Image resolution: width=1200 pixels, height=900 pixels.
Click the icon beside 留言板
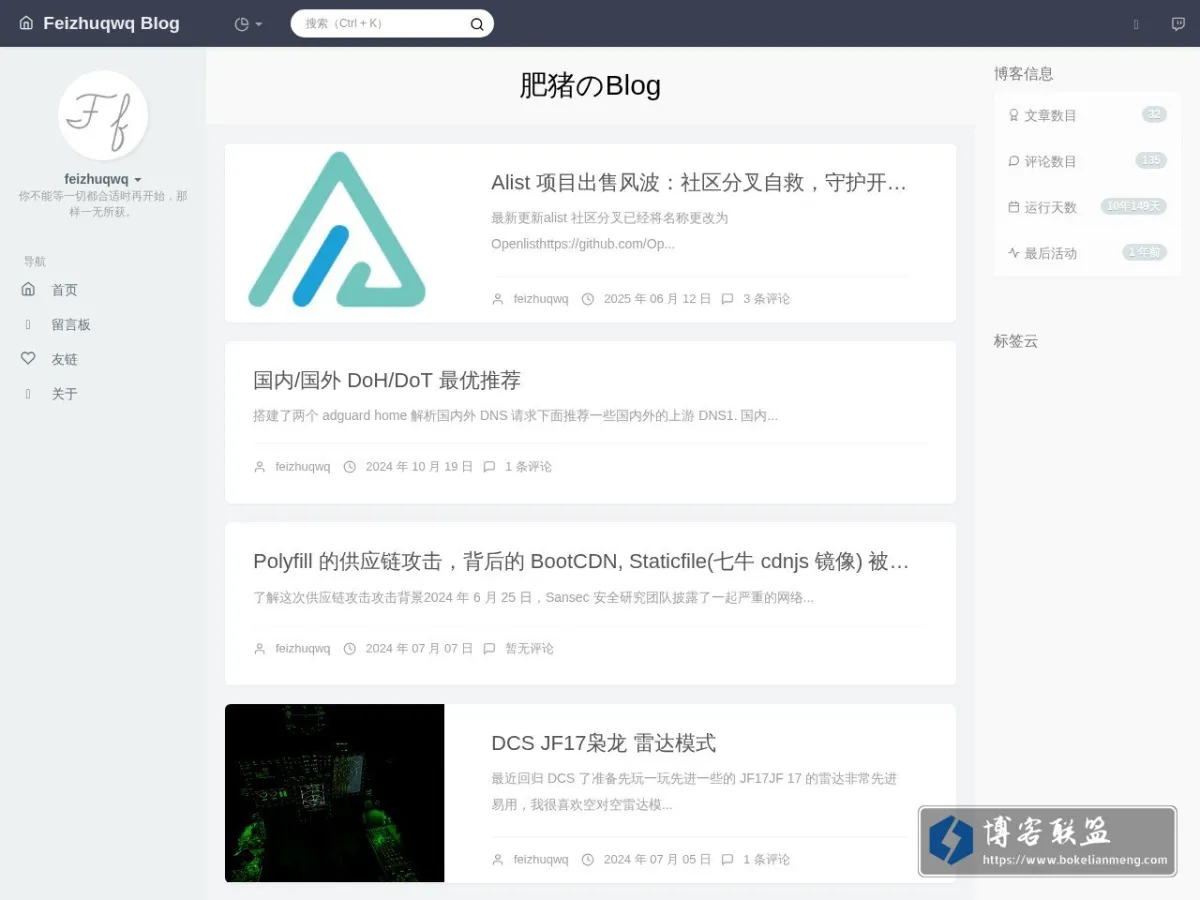(x=28, y=325)
